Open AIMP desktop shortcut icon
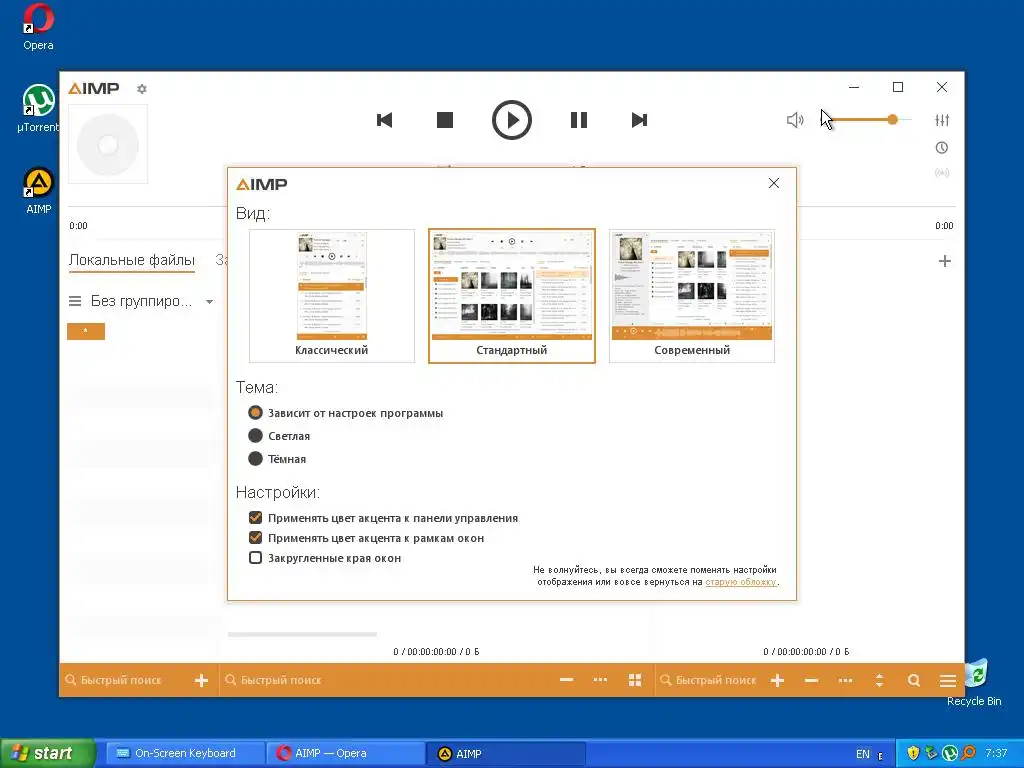This screenshot has height=768, width=1024. point(39,190)
